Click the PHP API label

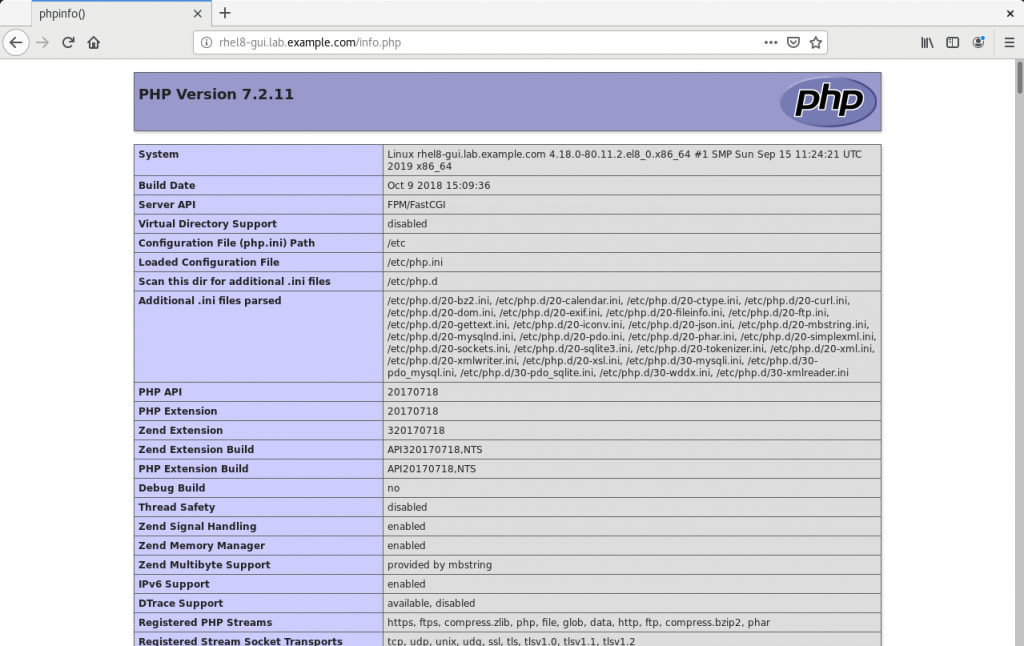coord(160,392)
